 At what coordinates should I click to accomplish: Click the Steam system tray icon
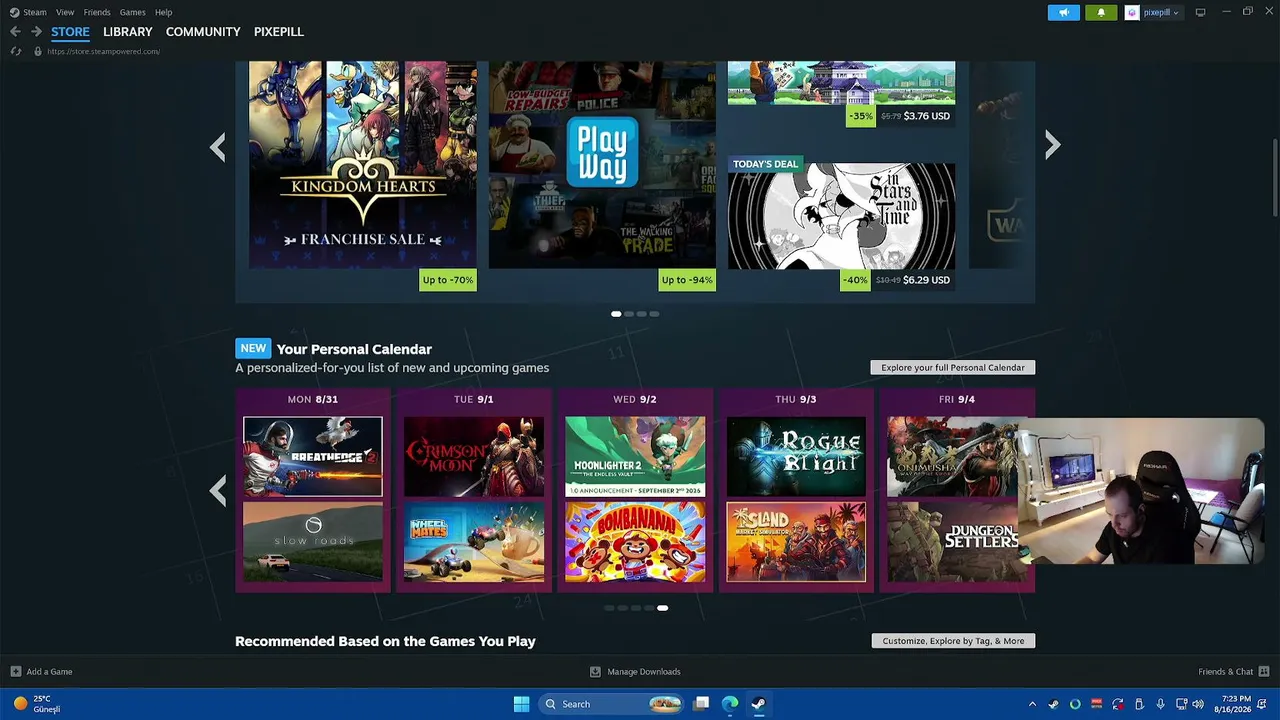pos(1053,704)
